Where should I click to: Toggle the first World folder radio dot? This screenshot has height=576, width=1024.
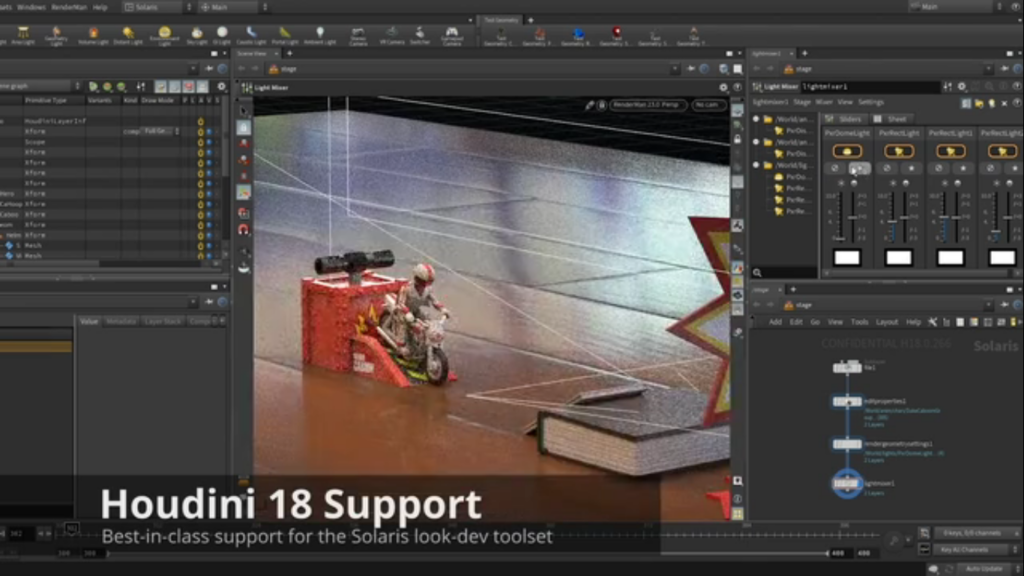[756, 119]
